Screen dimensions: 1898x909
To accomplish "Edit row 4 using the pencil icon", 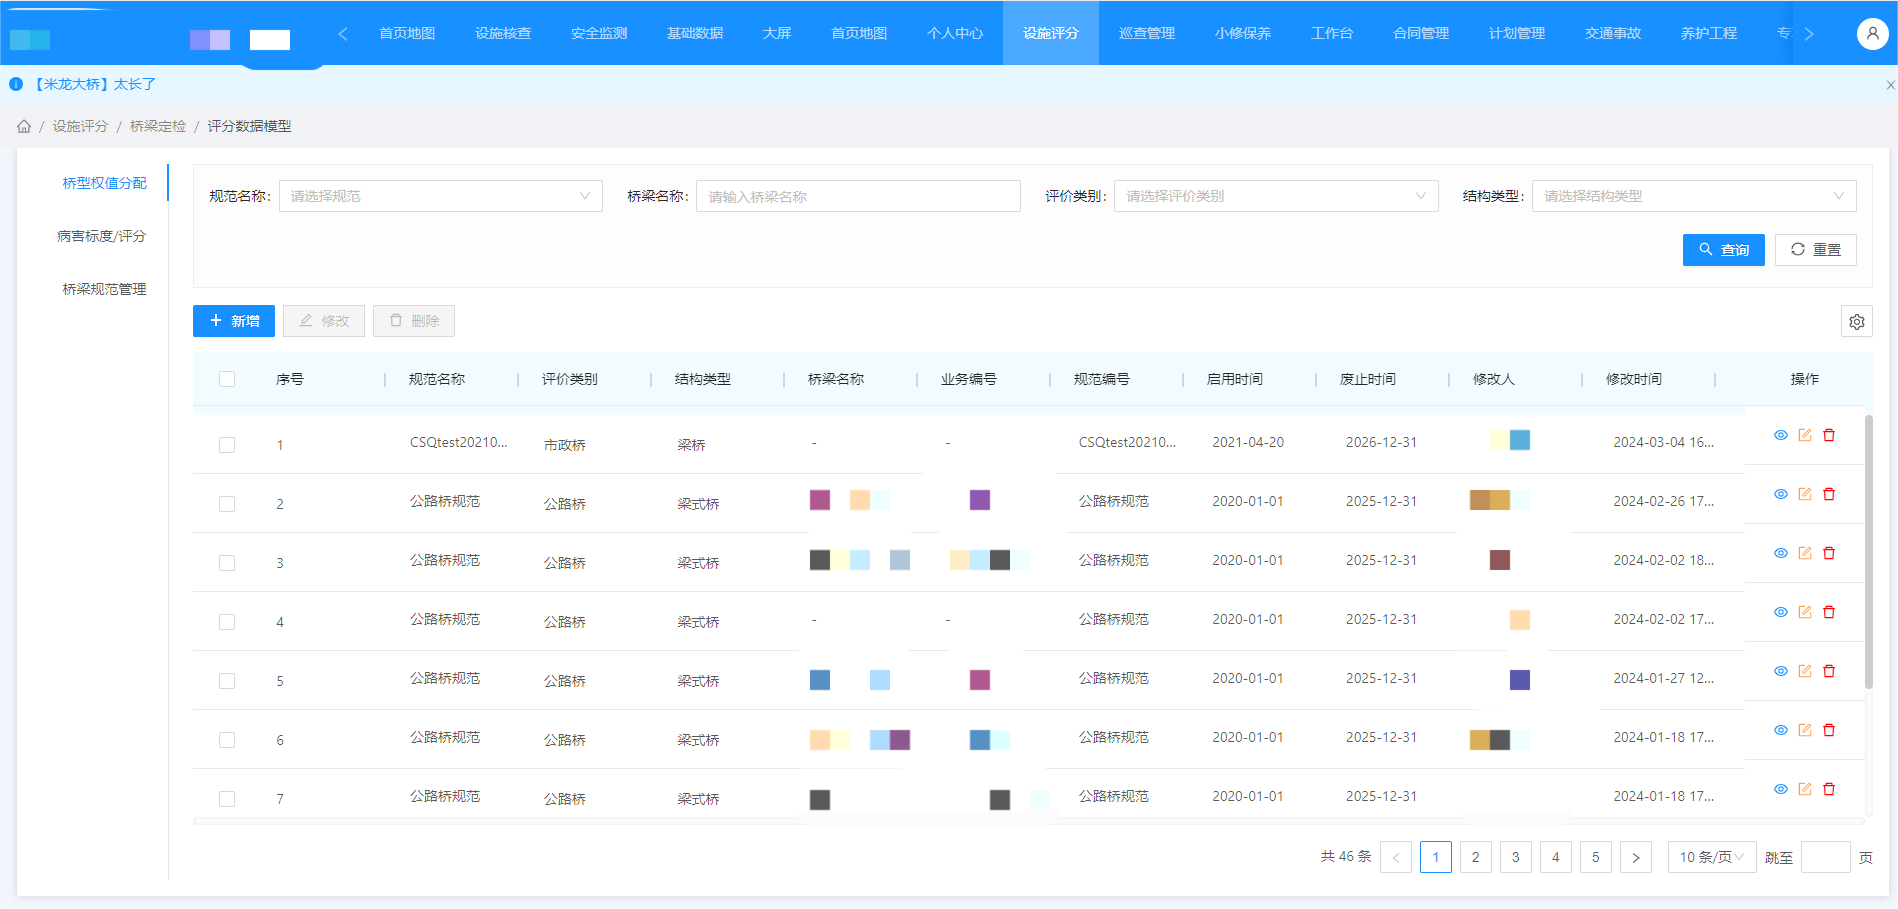I will [x=1805, y=612].
